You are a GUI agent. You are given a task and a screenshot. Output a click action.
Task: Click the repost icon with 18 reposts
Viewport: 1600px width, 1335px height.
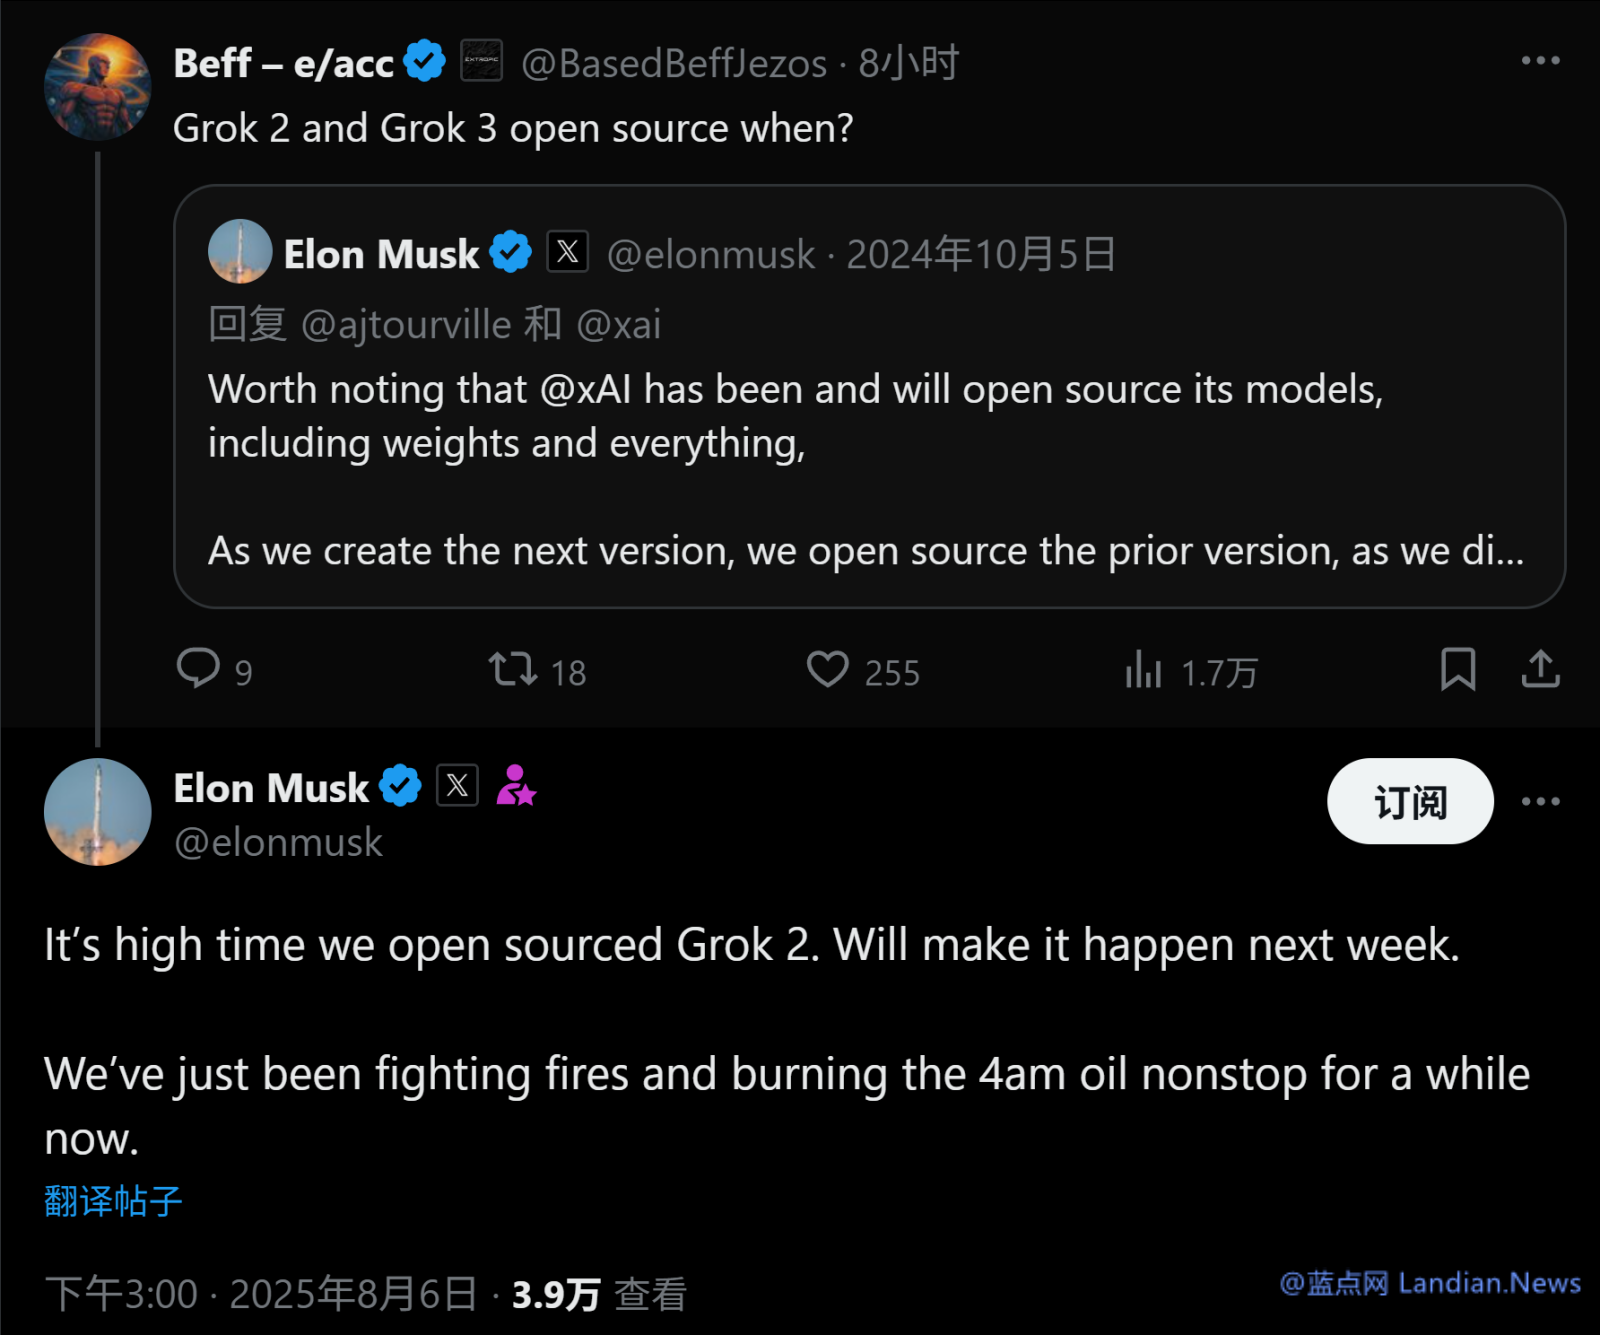point(513,669)
